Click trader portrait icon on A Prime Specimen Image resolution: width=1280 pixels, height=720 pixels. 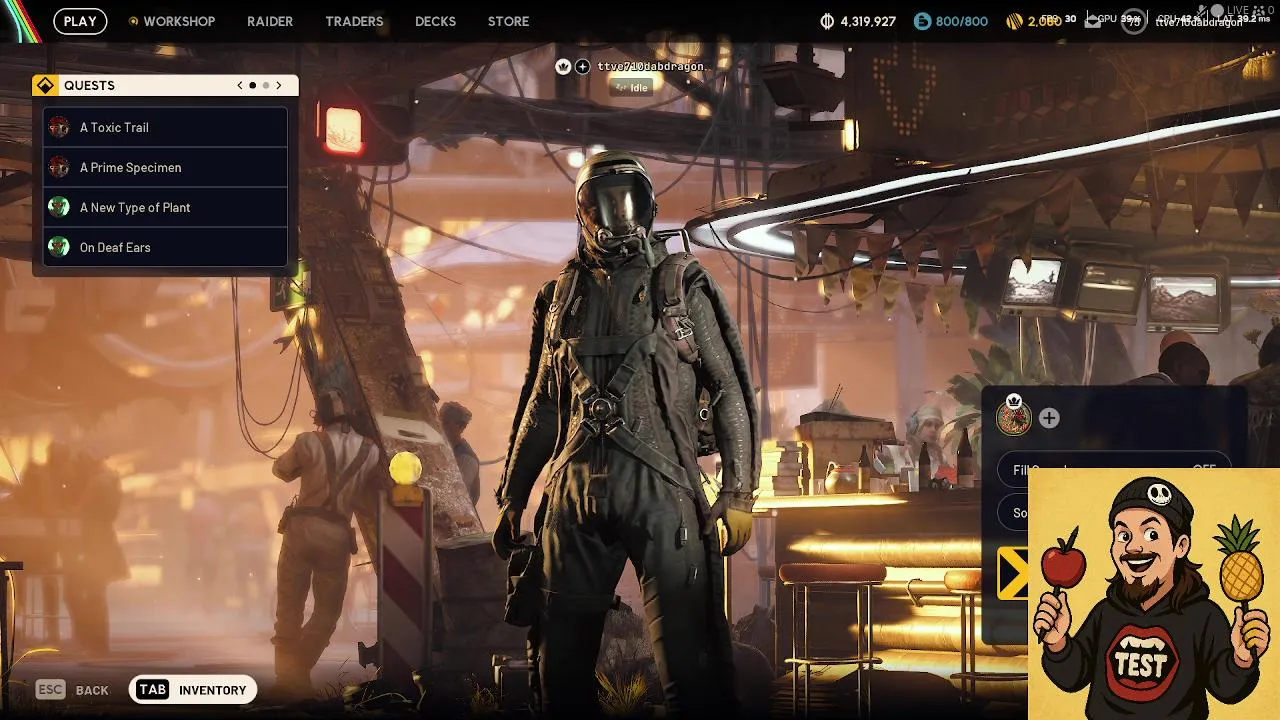pos(59,167)
